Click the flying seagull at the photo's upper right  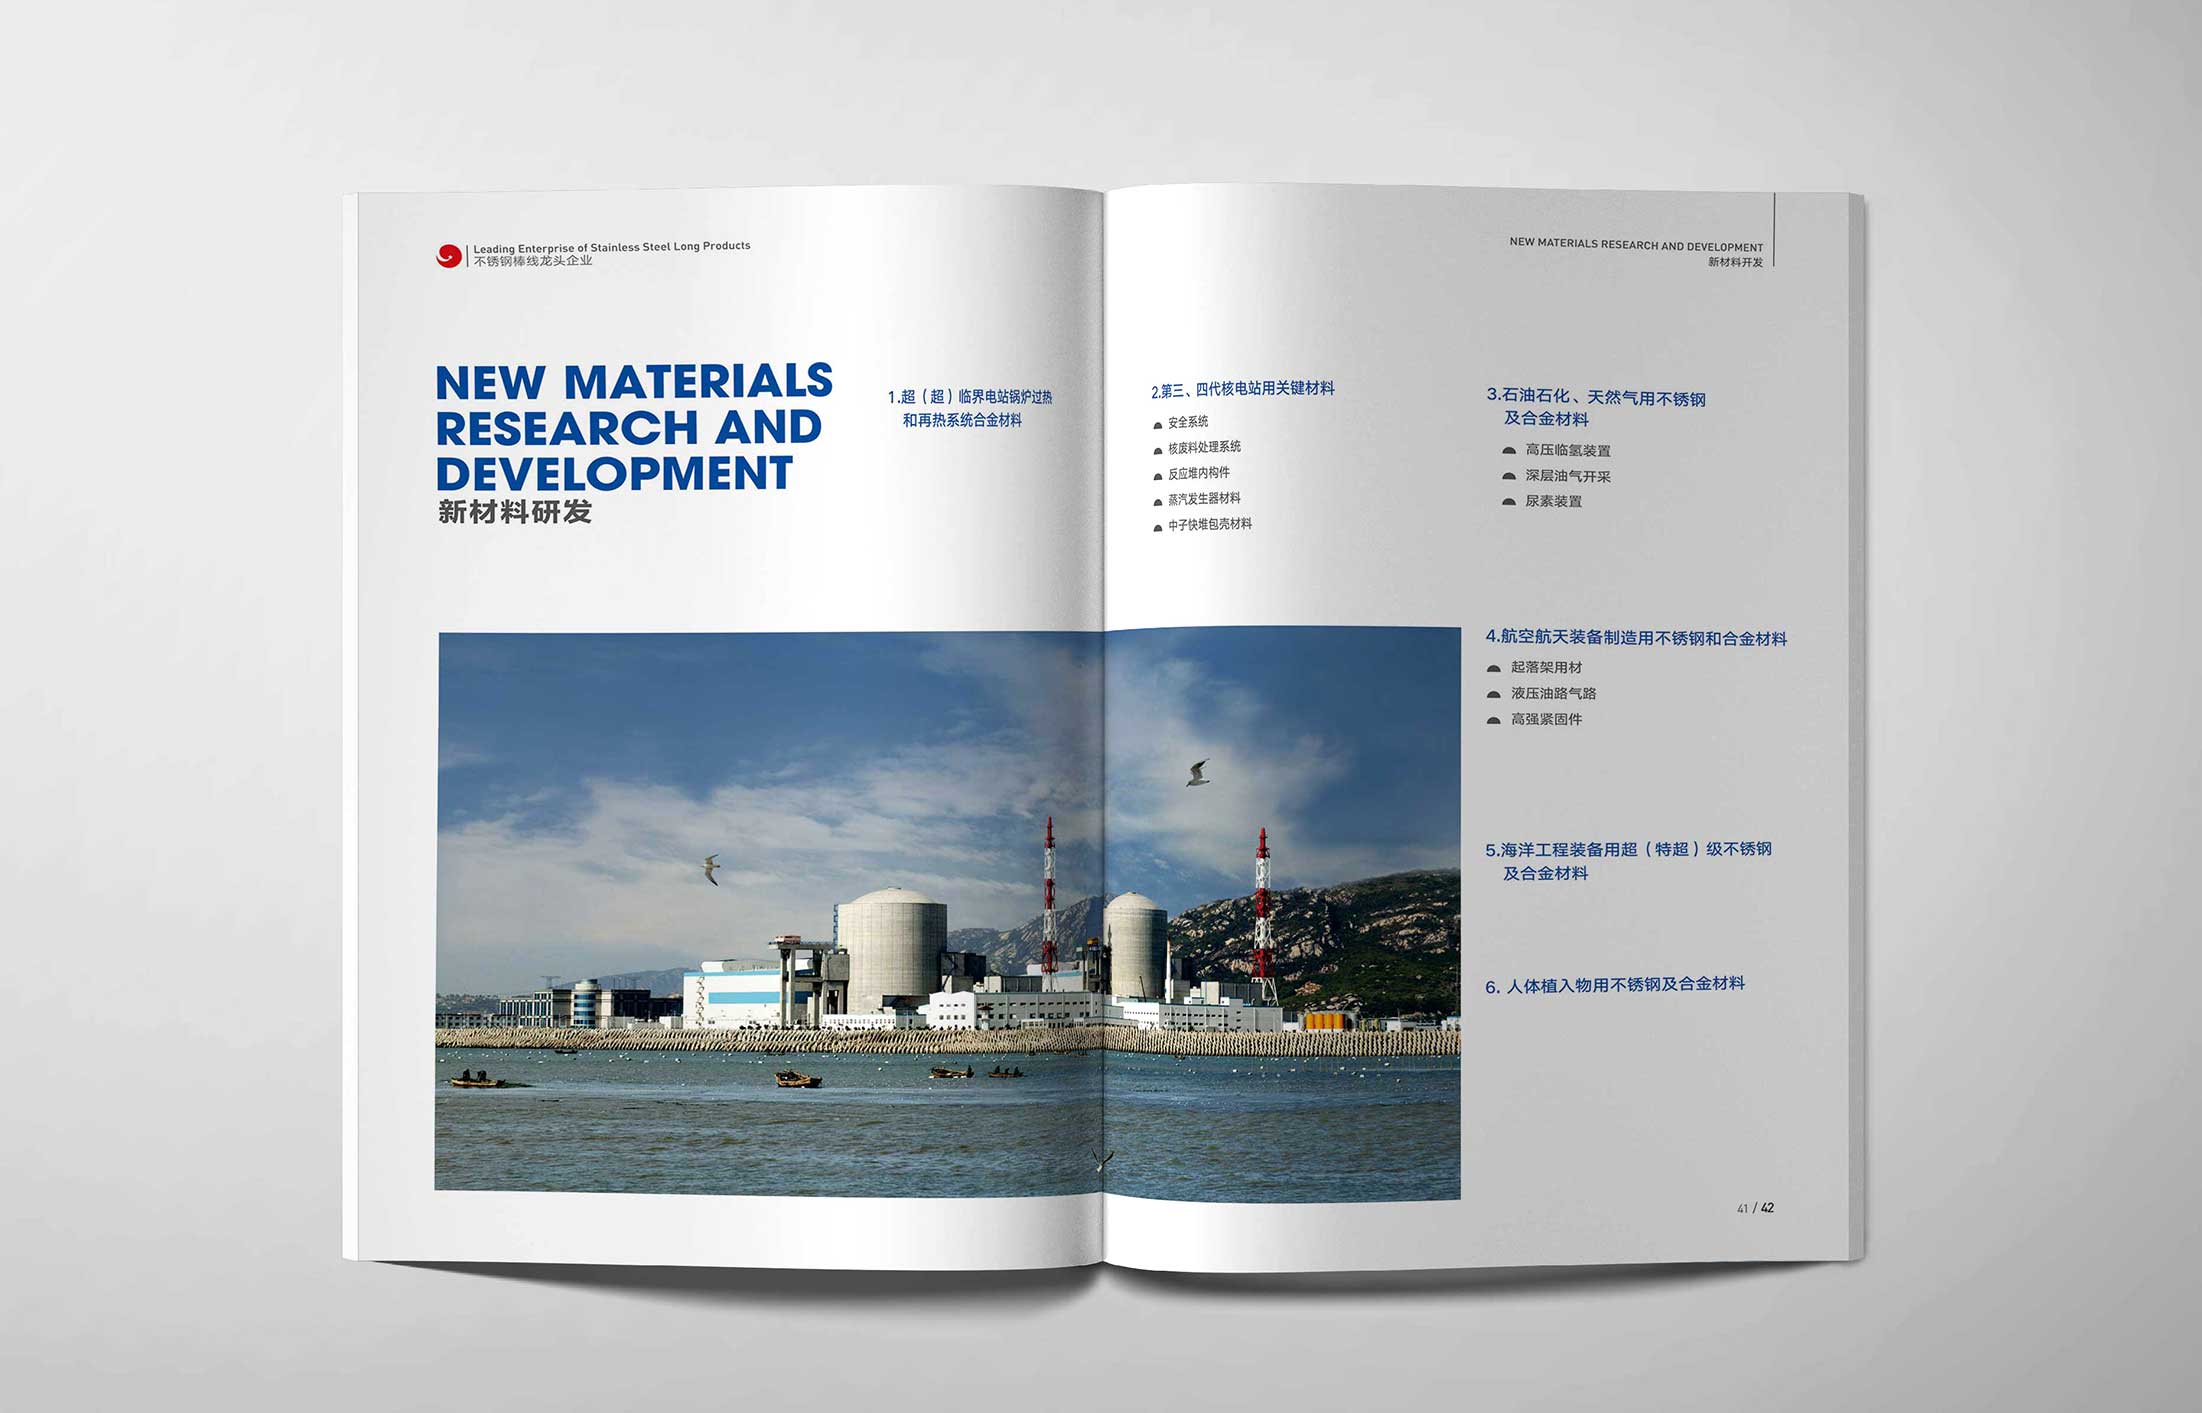(1198, 772)
